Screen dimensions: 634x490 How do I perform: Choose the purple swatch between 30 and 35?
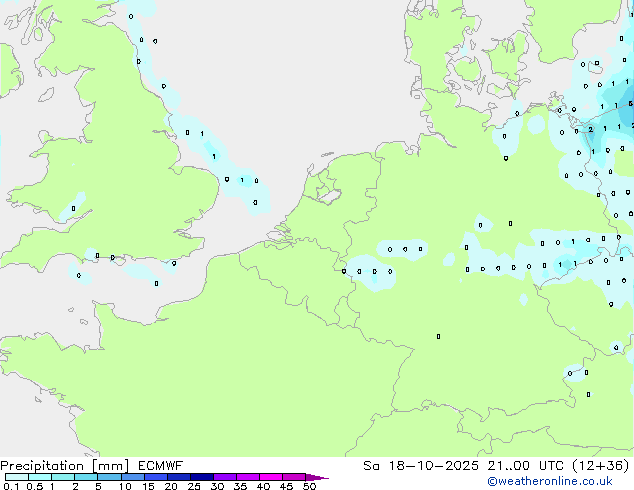pos(226,477)
